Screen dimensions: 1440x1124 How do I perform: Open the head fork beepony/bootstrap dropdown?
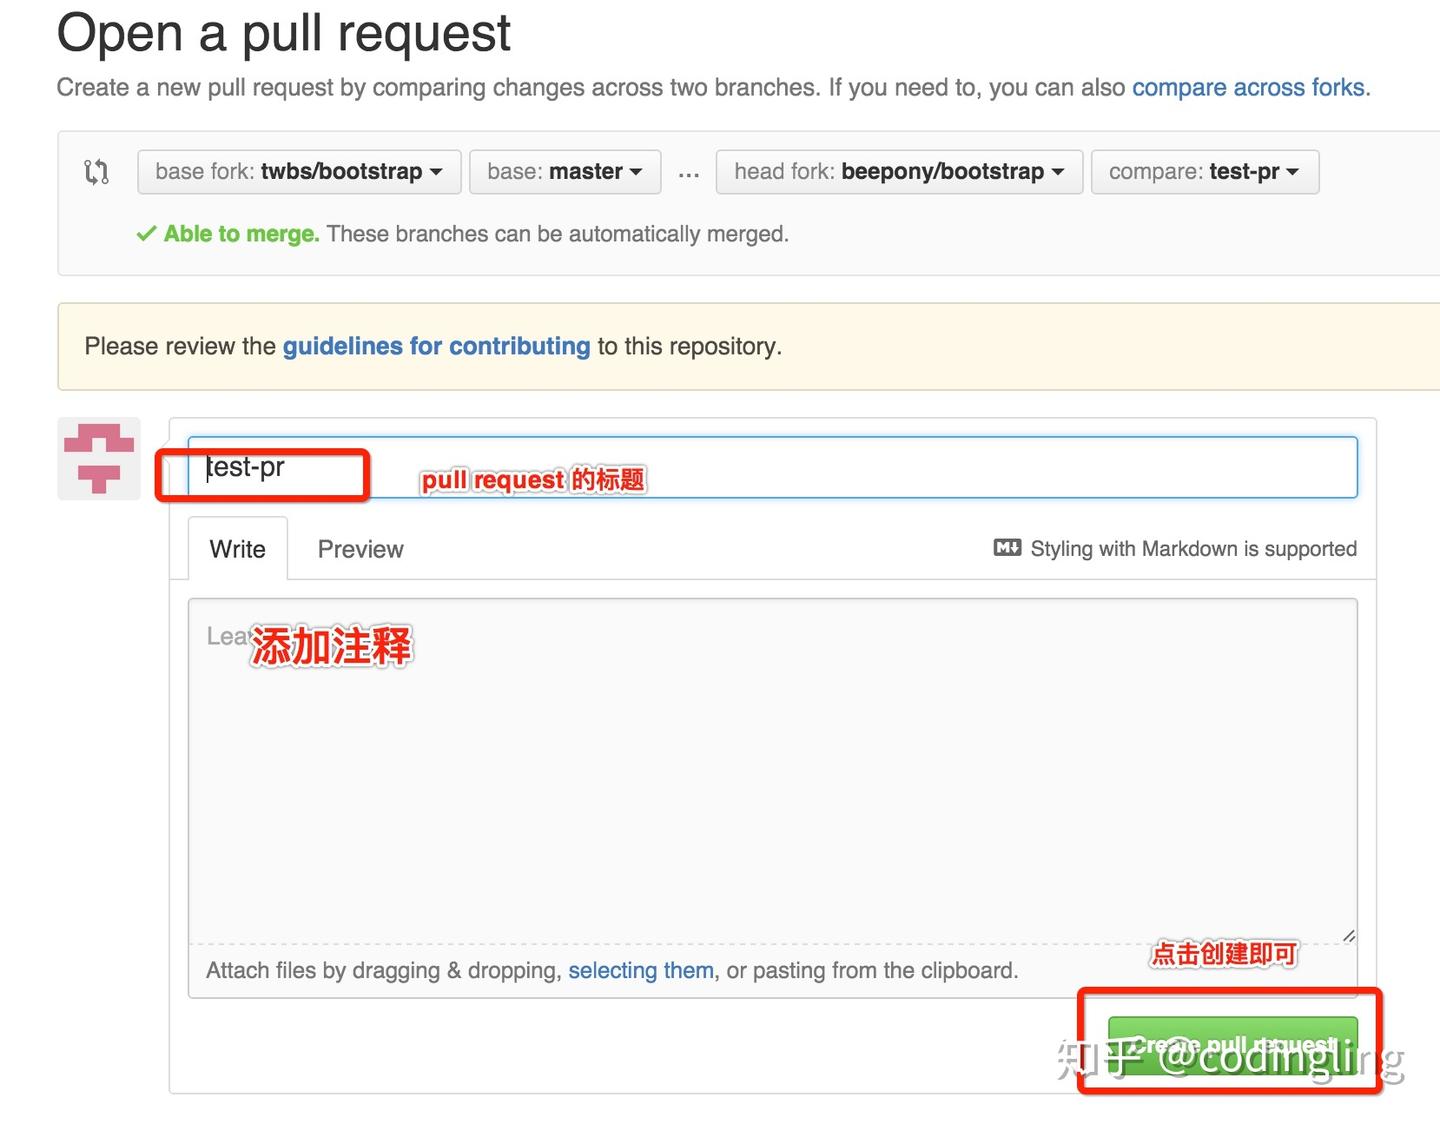pos(897,171)
